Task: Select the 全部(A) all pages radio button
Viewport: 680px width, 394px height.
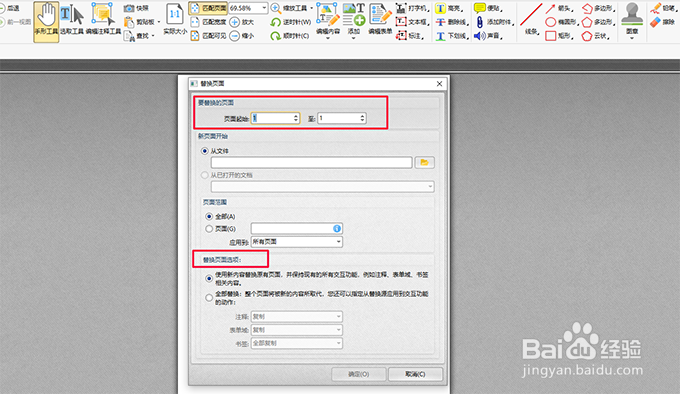Action: coord(209,216)
